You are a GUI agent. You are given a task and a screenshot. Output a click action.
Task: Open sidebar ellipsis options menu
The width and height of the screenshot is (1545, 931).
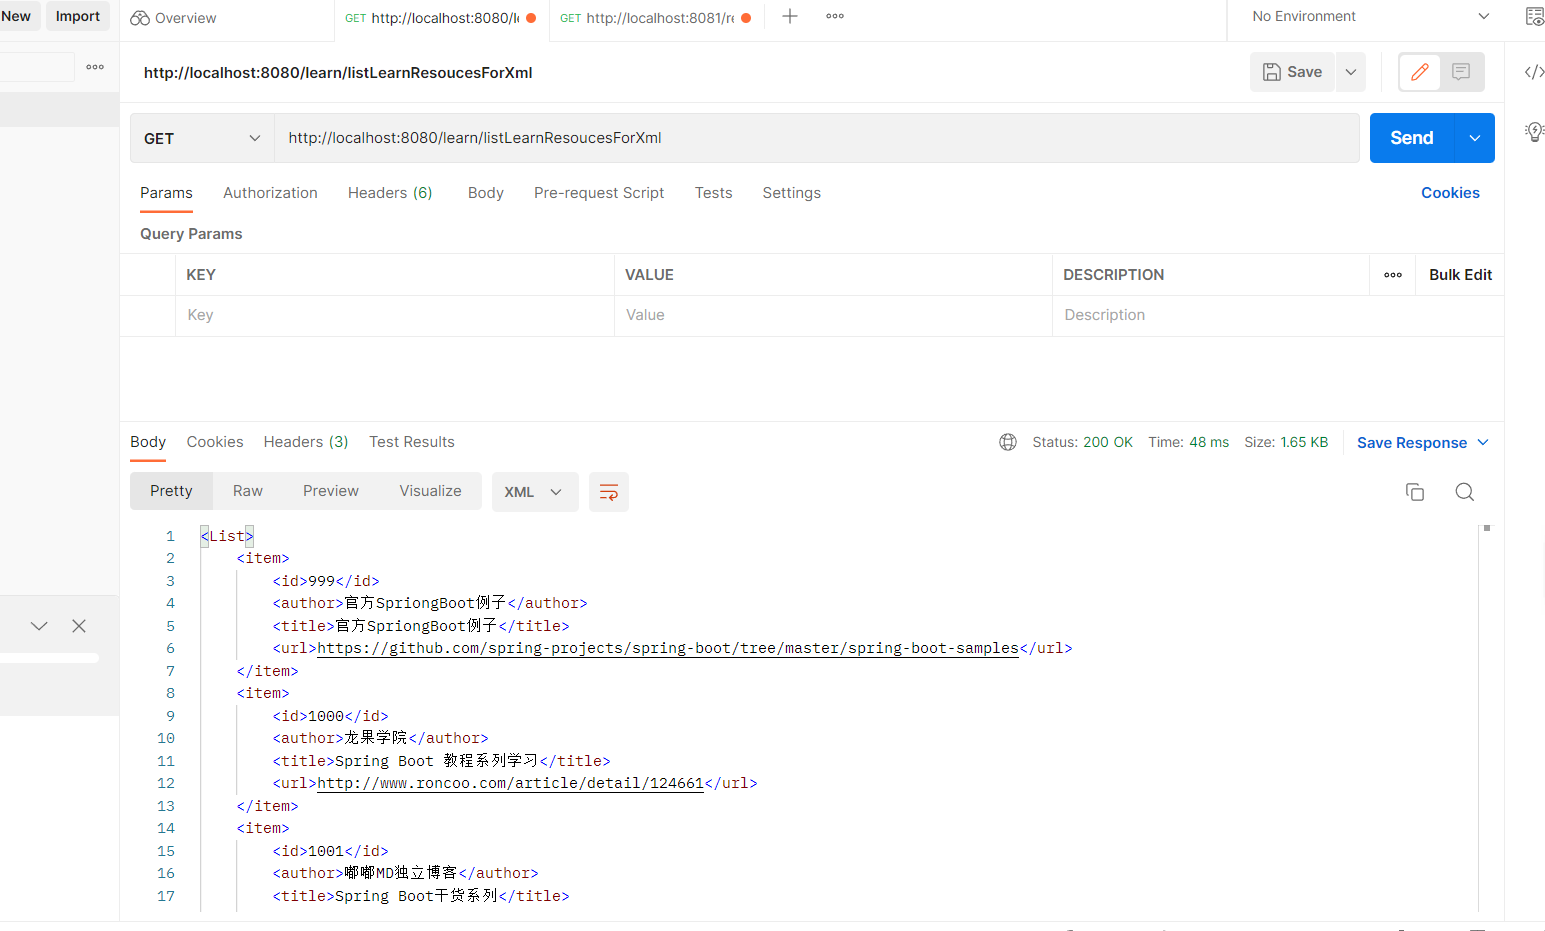click(x=95, y=67)
